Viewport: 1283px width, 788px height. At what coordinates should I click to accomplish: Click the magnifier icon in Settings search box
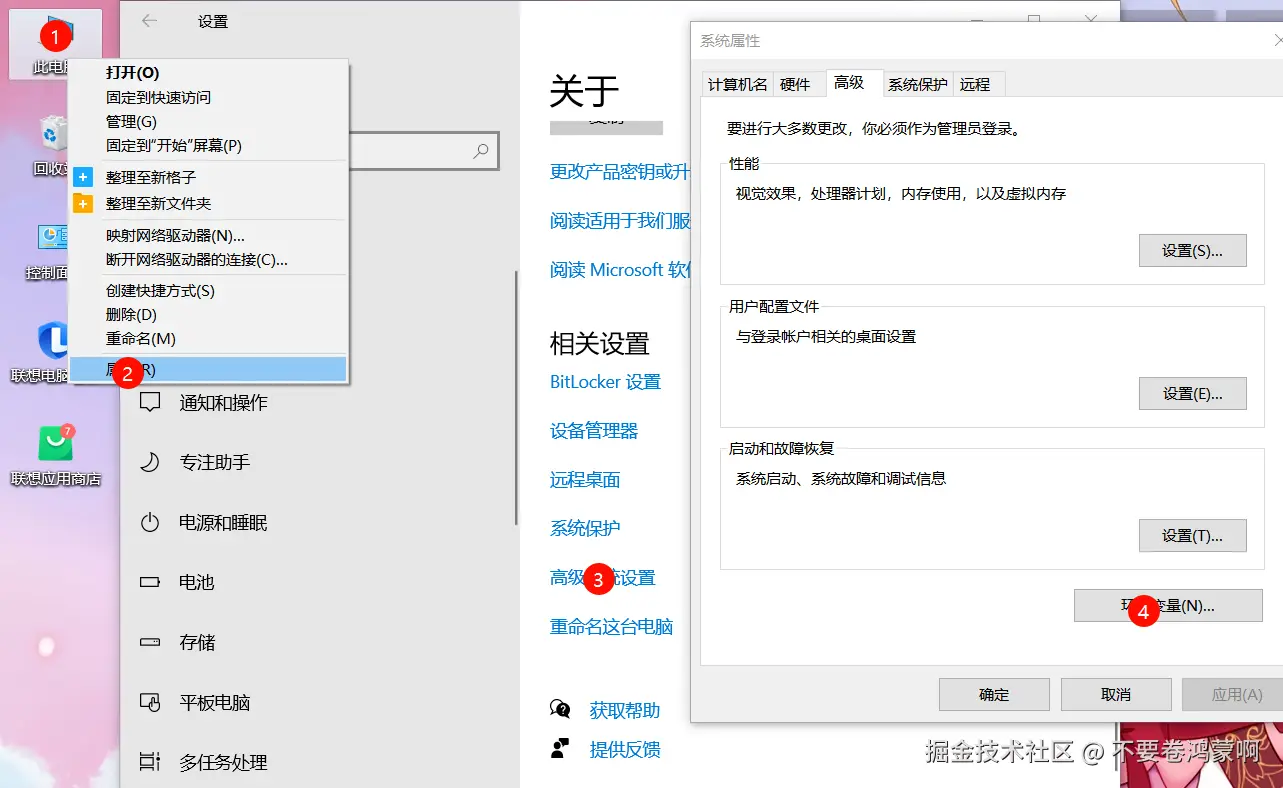click(x=481, y=151)
